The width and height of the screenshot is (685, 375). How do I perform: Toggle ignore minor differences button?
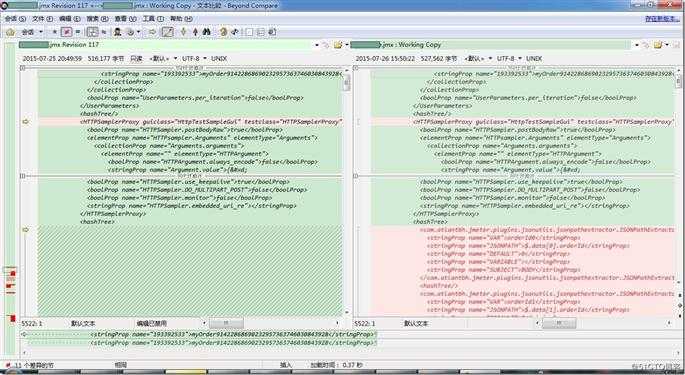click(104, 32)
